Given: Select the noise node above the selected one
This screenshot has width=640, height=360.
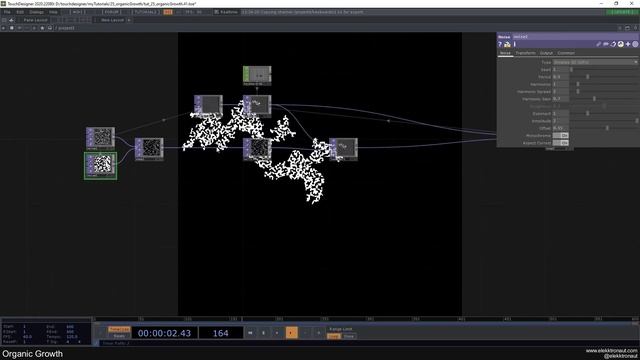Looking at the screenshot, I should pos(100,138).
